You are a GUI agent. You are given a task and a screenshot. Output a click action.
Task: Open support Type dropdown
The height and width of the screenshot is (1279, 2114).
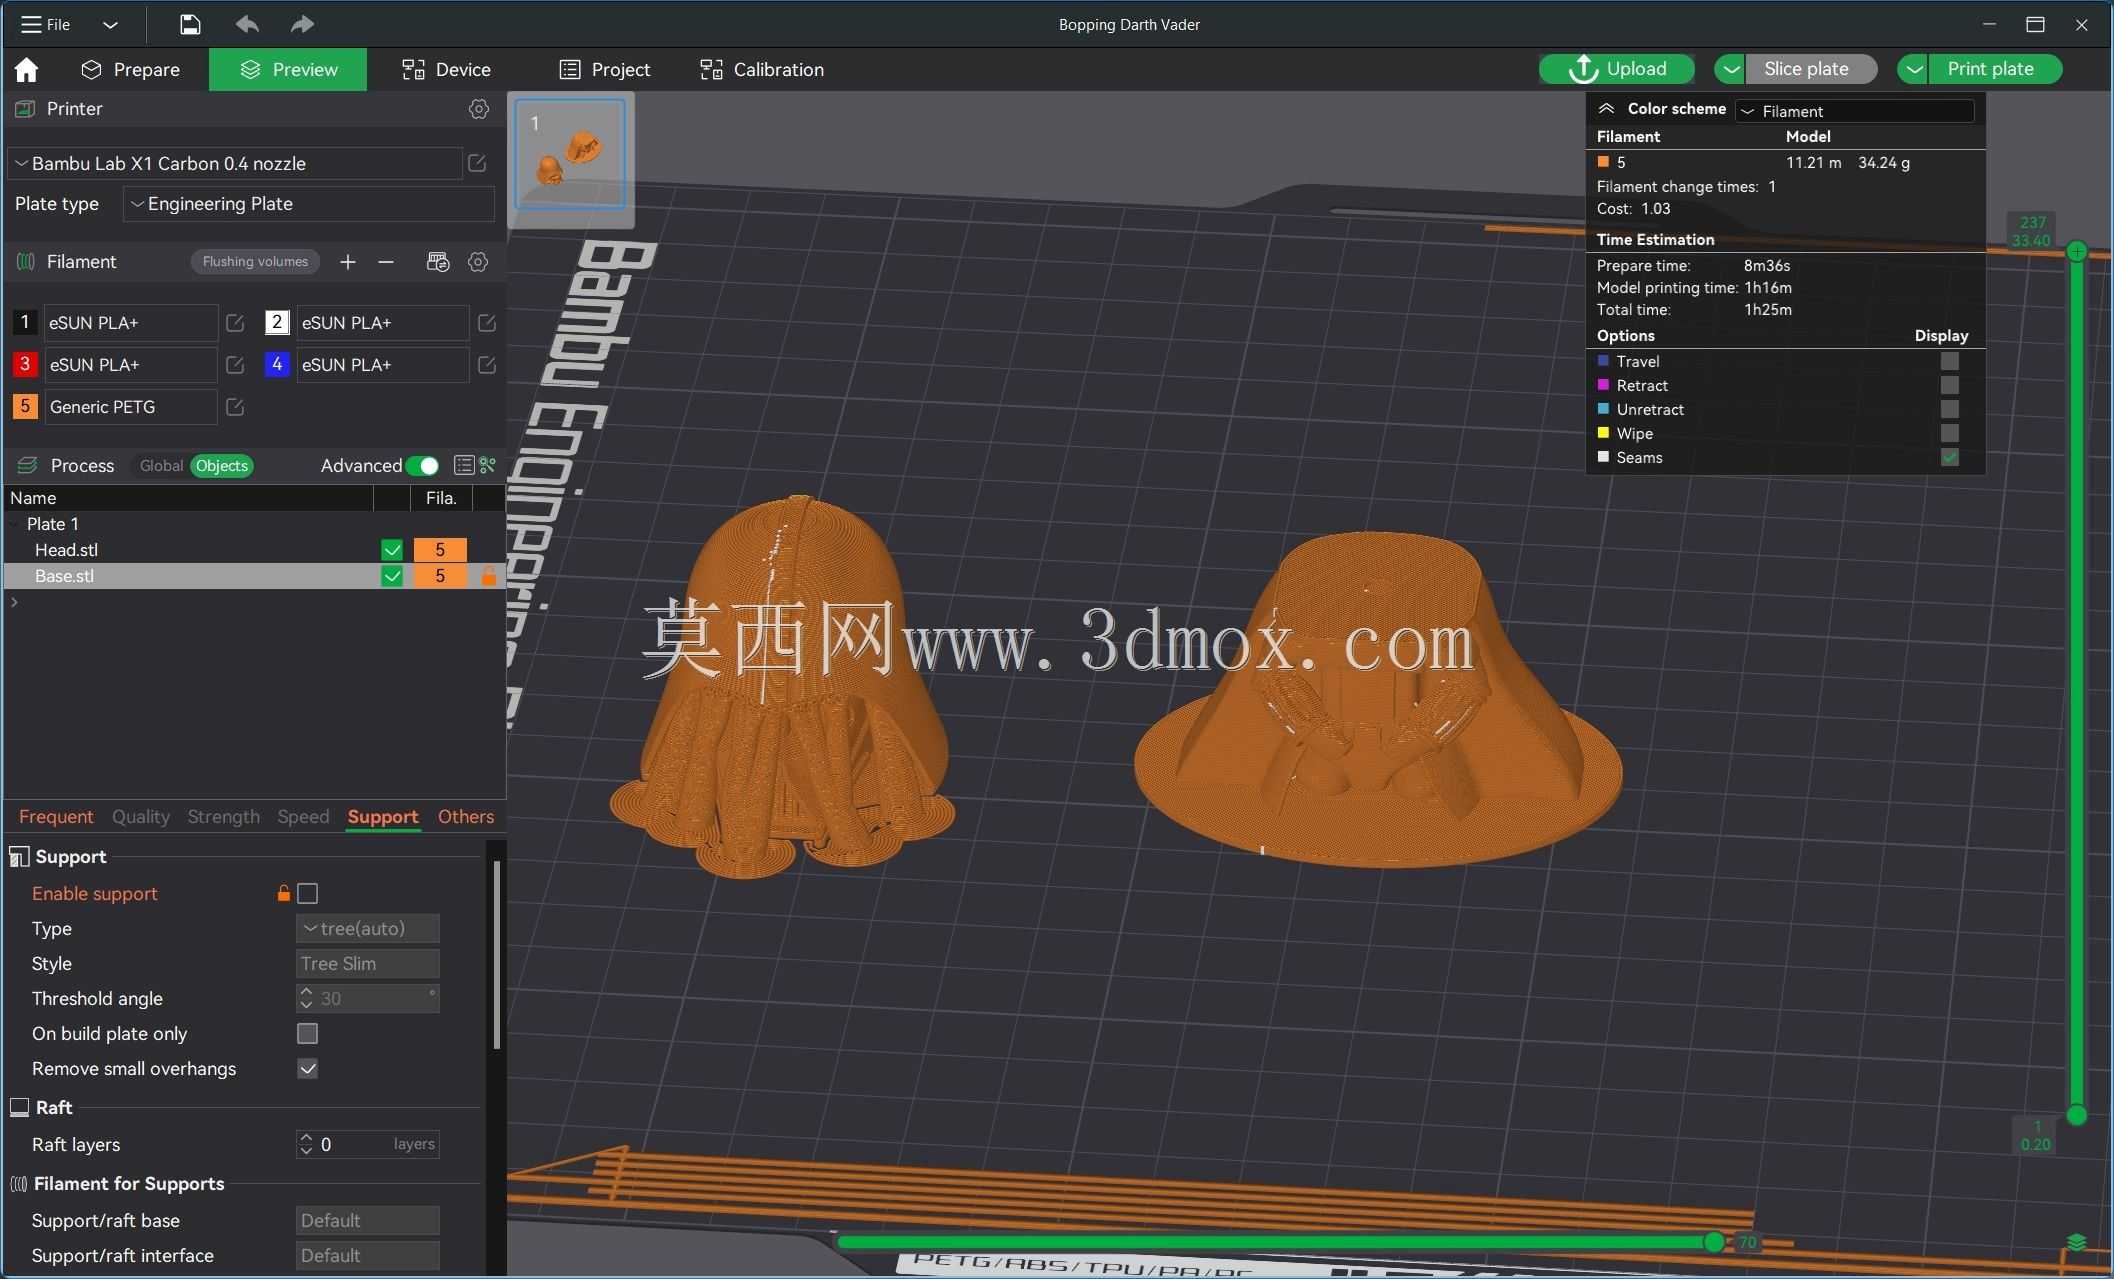[x=368, y=928]
